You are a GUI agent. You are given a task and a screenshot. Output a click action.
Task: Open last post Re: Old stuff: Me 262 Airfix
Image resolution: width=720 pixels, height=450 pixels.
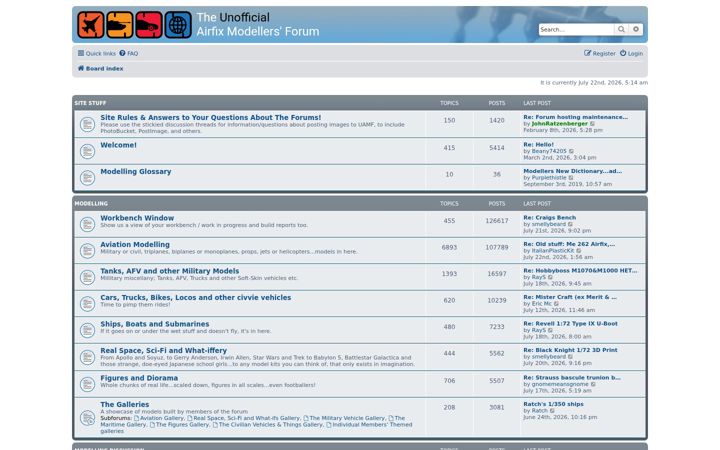[569, 244]
